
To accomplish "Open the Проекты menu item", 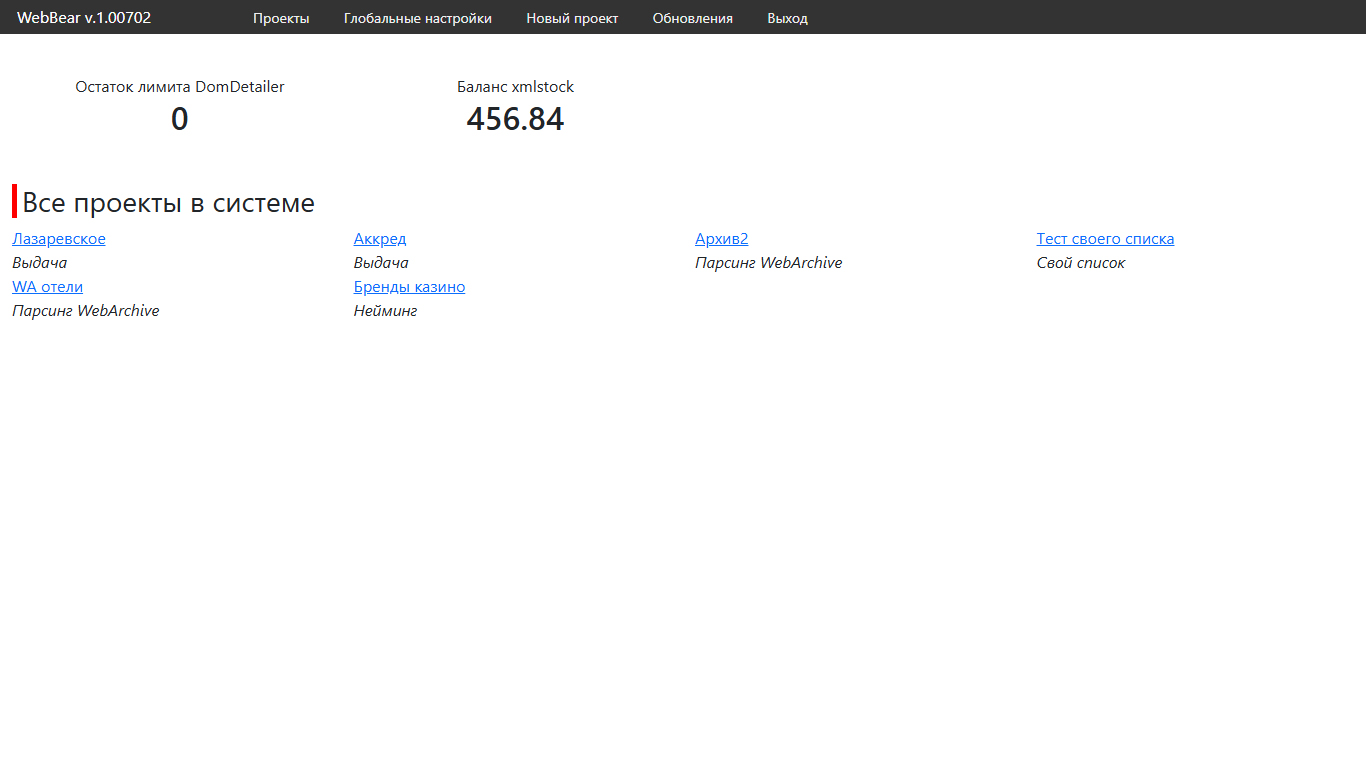I will 281,18.
